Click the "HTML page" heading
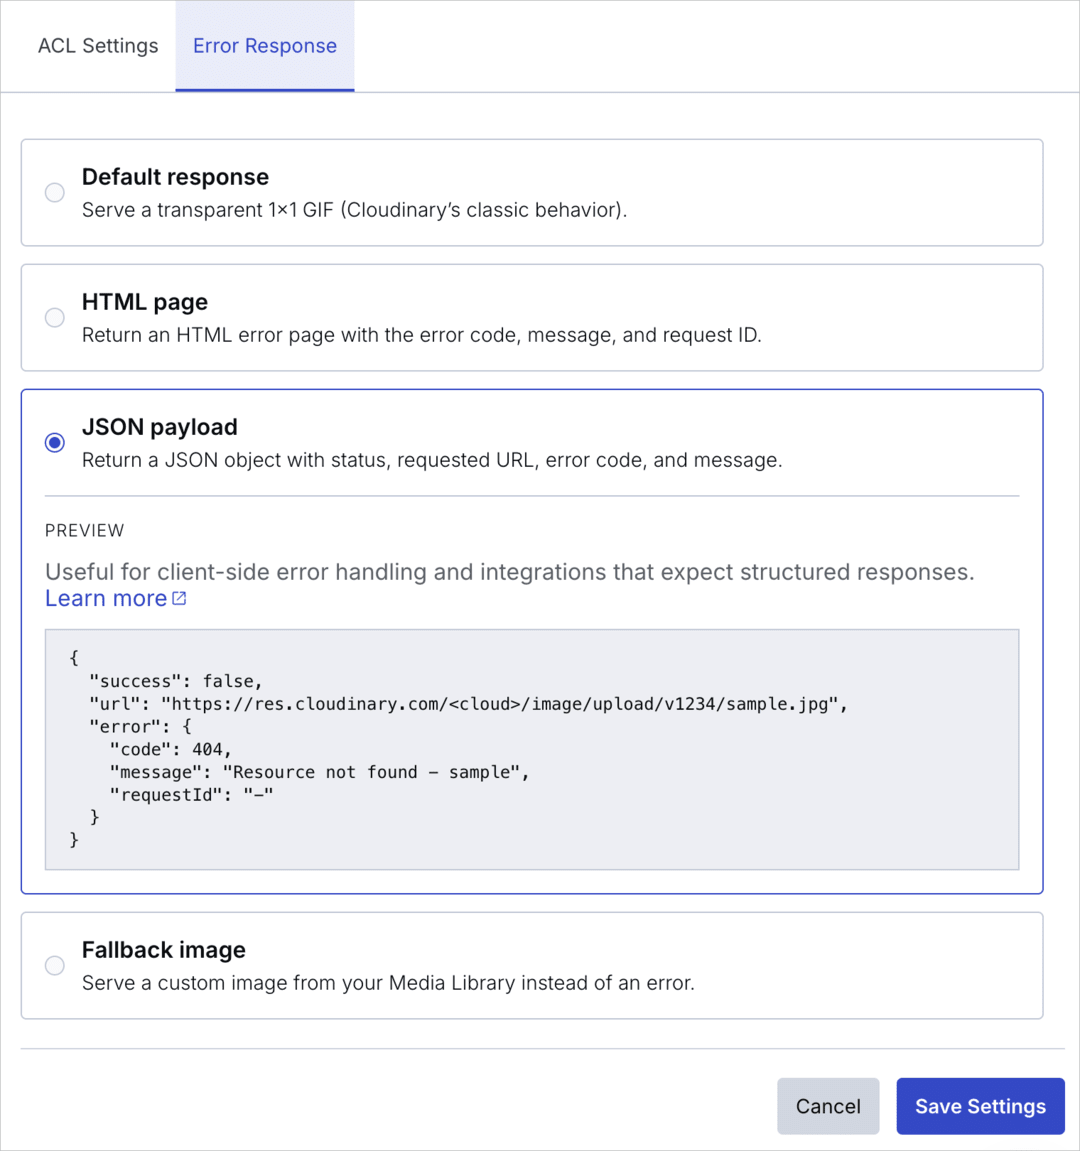Image resolution: width=1080 pixels, height=1151 pixels. [145, 302]
